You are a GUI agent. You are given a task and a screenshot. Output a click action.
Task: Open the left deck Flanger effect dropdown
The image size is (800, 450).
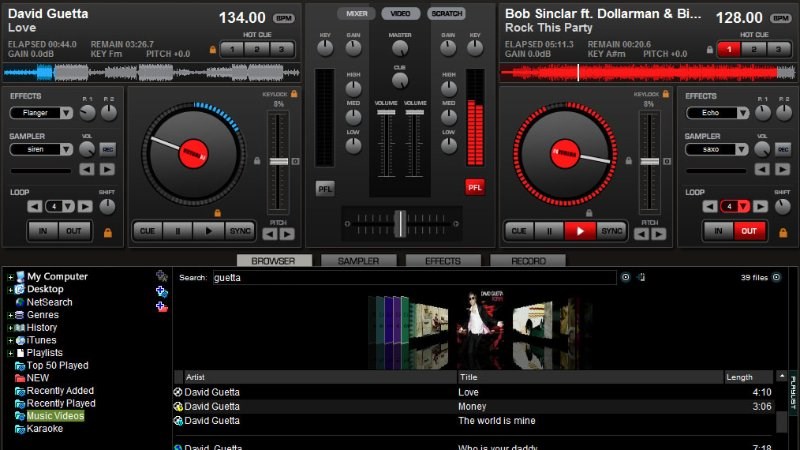(x=66, y=113)
